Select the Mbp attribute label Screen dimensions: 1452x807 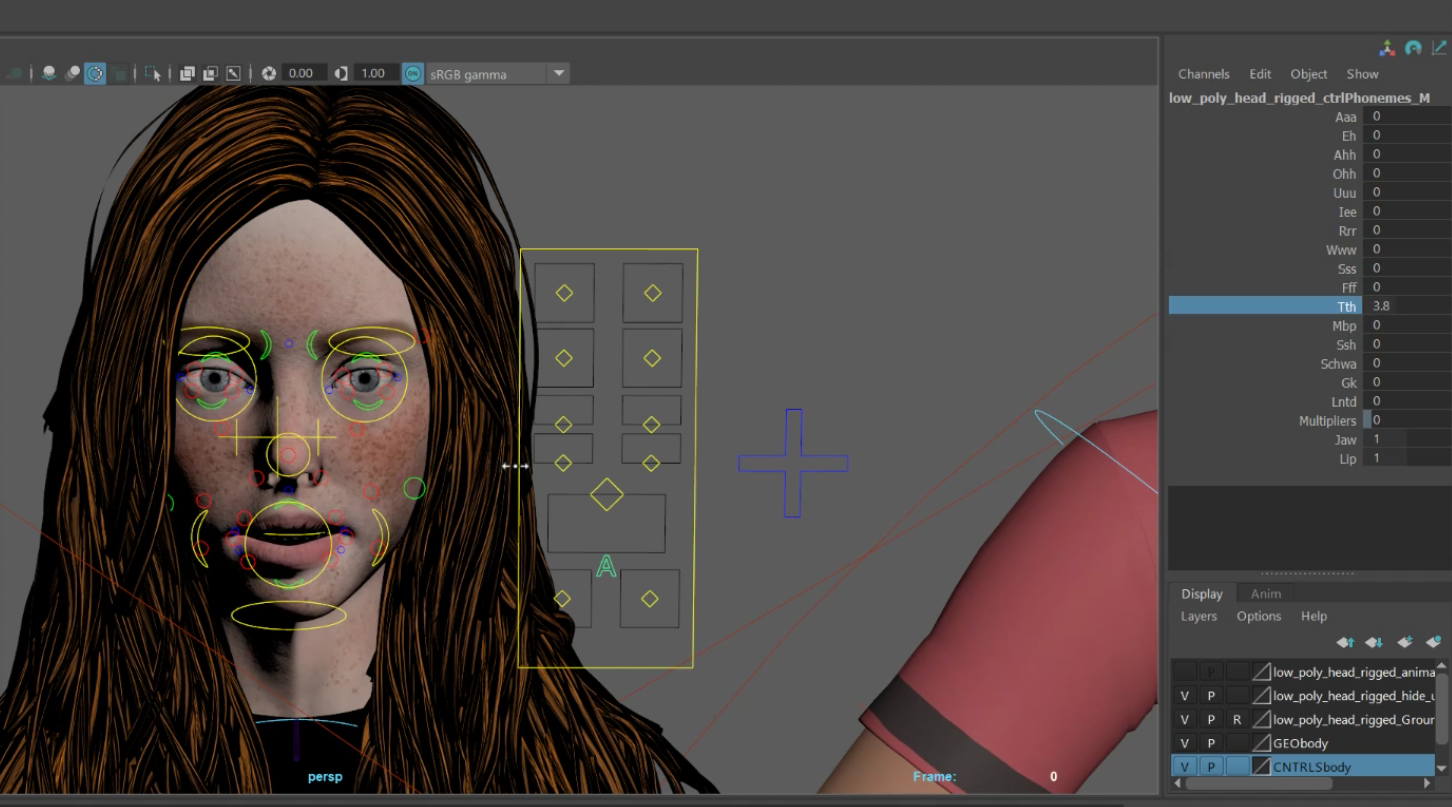pos(1344,325)
